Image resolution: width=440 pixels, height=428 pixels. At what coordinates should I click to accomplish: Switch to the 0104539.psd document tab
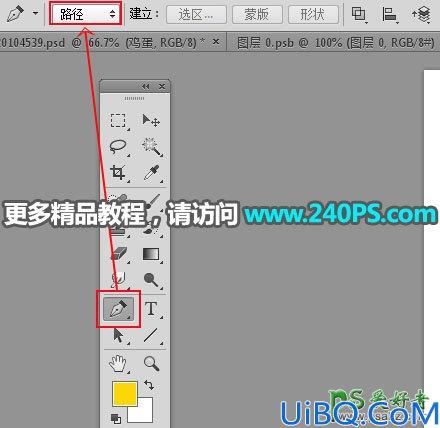(103, 43)
